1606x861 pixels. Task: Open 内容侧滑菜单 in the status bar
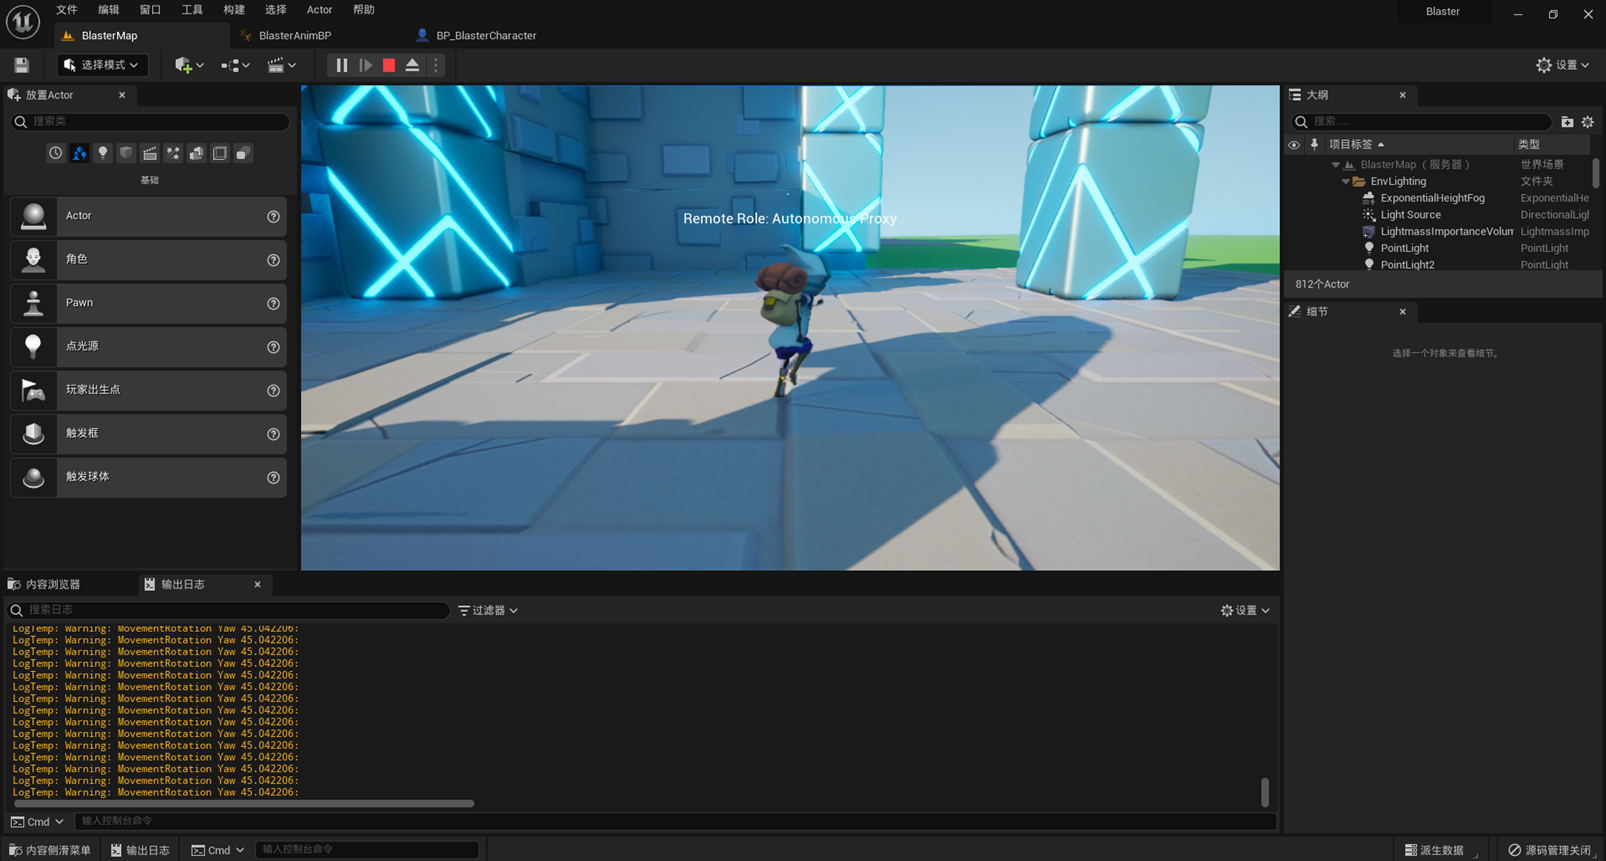coord(50,850)
